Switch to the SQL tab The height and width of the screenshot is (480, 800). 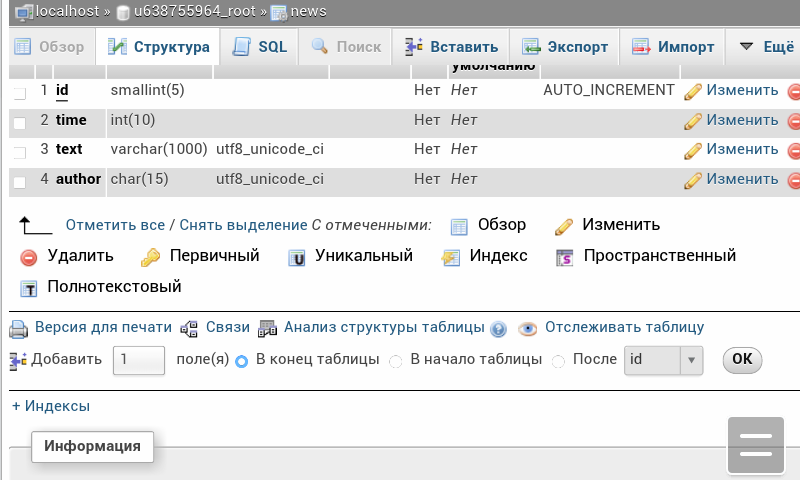[x=260, y=47]
